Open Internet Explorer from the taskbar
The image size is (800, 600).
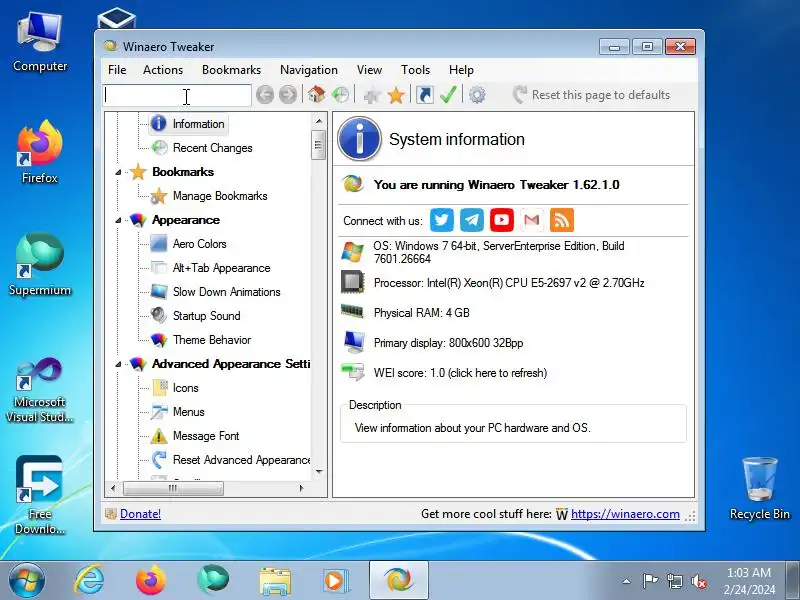click(x=89, y=580)
